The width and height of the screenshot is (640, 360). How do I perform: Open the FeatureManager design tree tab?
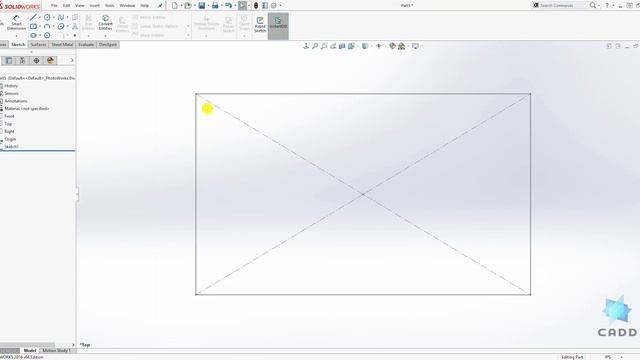9,60
